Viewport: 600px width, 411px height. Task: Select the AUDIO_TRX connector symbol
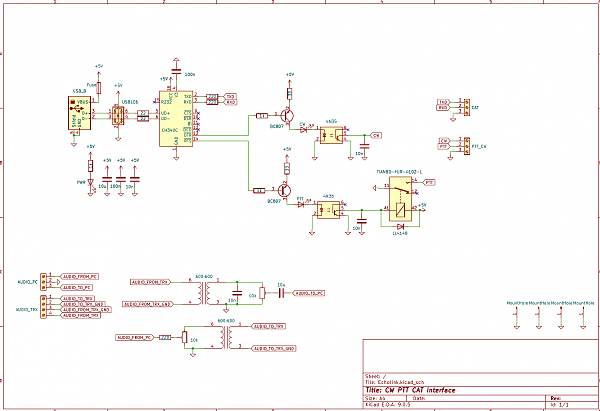[x=43, y=307]
